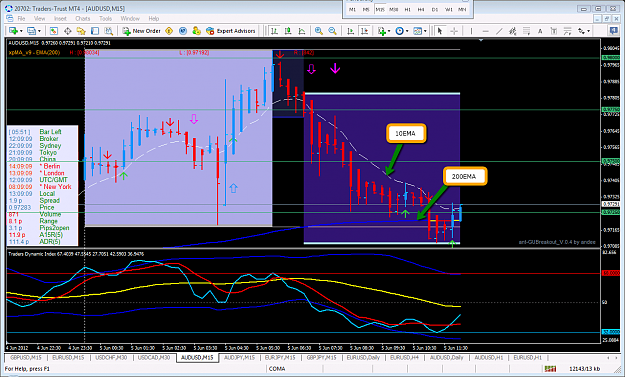The width and height of the screenshot is (625, 377).
Task: Click the blue globe toolbar icon
Action: coord(183,31)
